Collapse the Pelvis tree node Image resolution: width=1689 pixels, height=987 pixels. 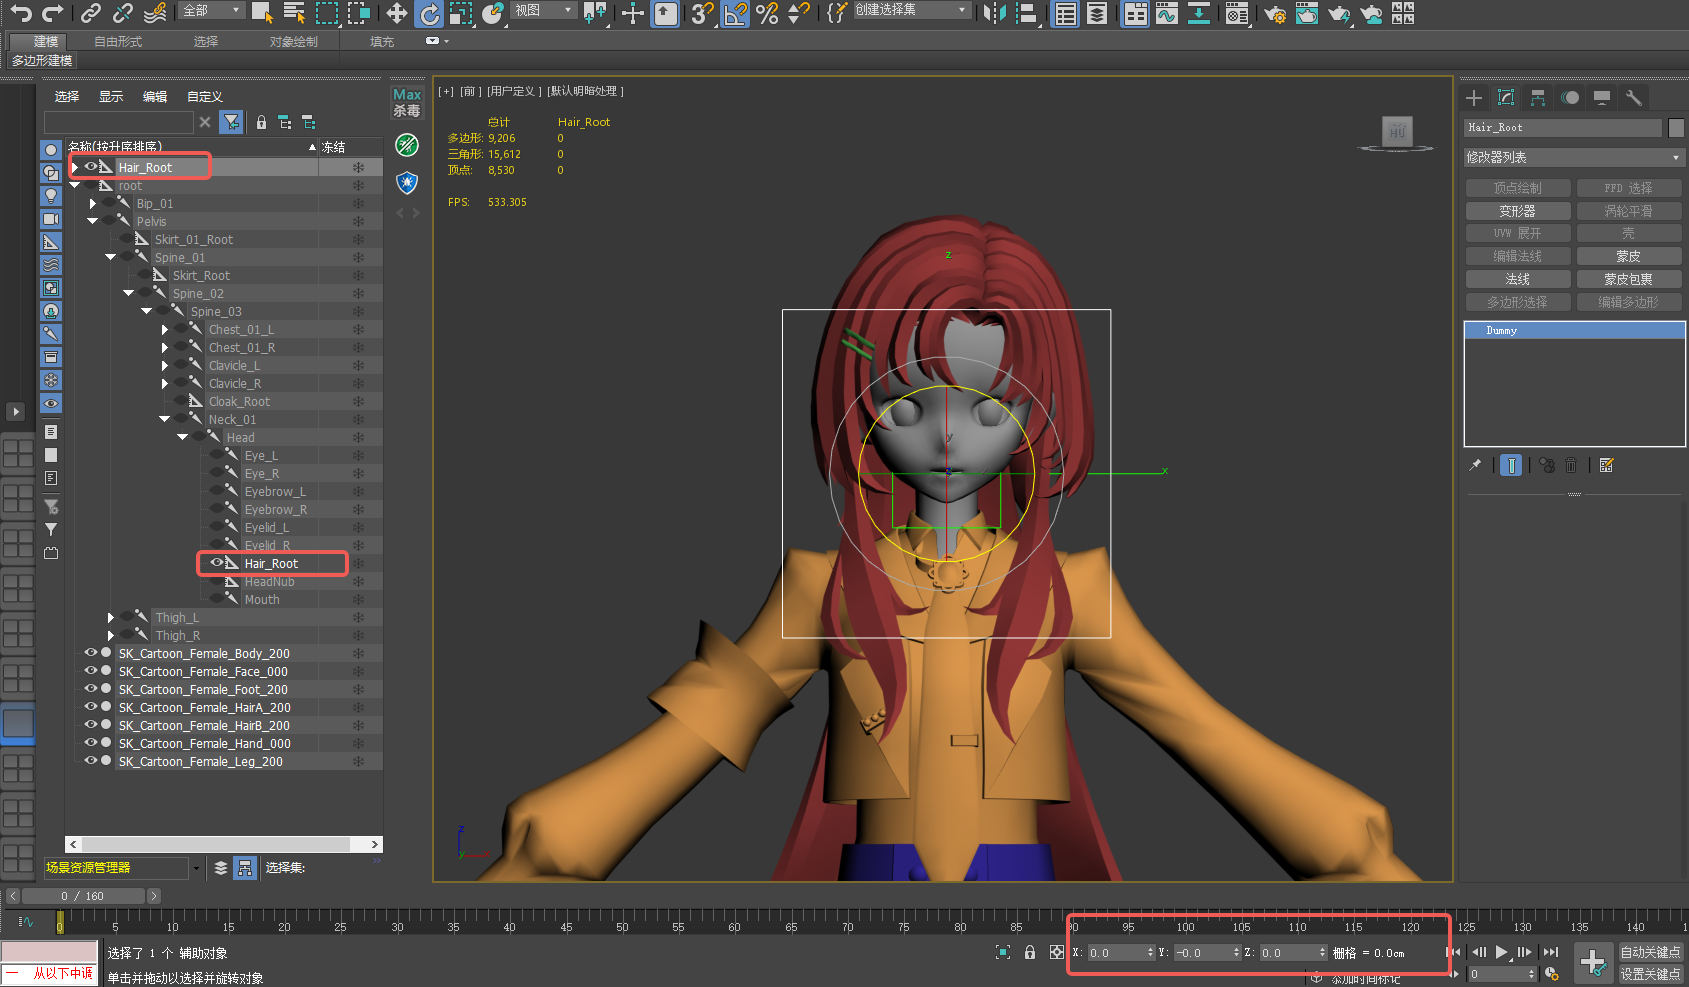point(93,221)
